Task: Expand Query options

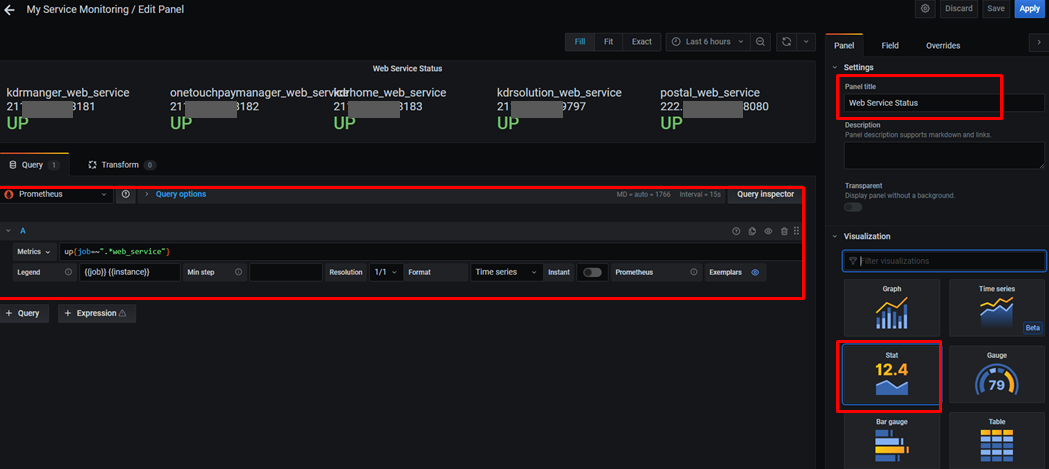Action: [x=181, y=194]
